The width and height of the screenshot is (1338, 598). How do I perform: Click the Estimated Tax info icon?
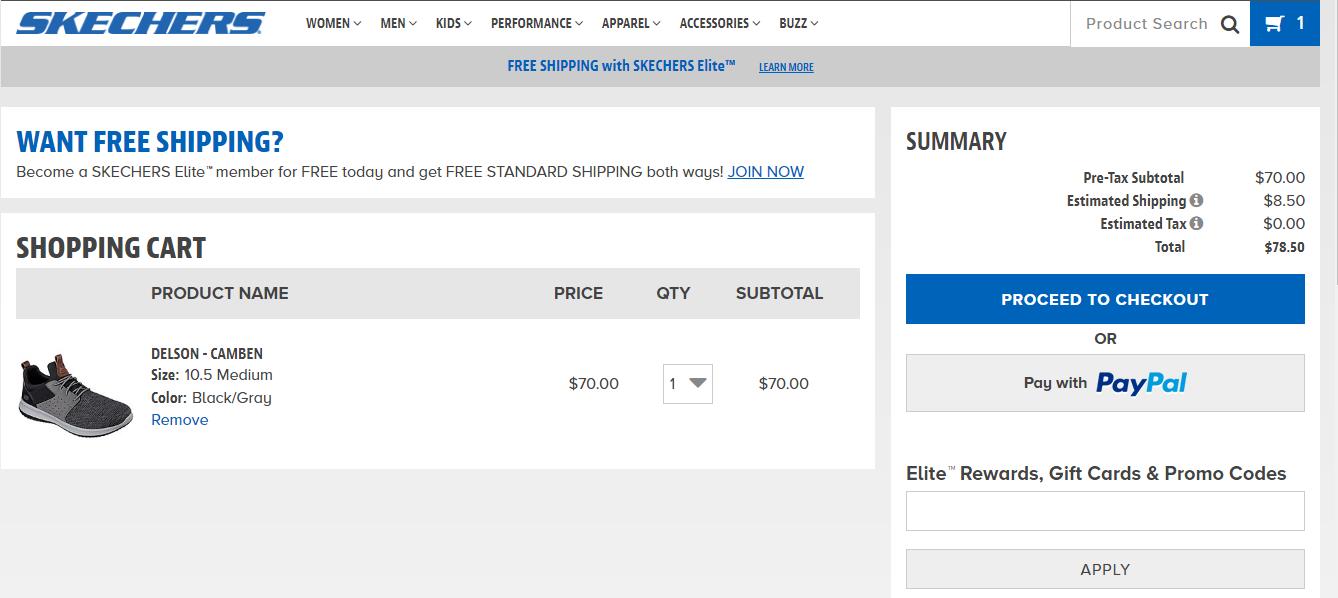(x=1196, y=224)
